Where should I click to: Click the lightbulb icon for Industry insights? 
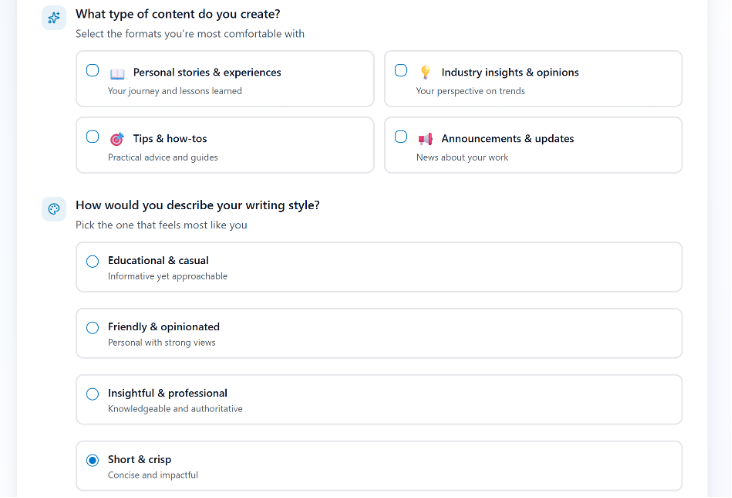(x=425, y=72)
